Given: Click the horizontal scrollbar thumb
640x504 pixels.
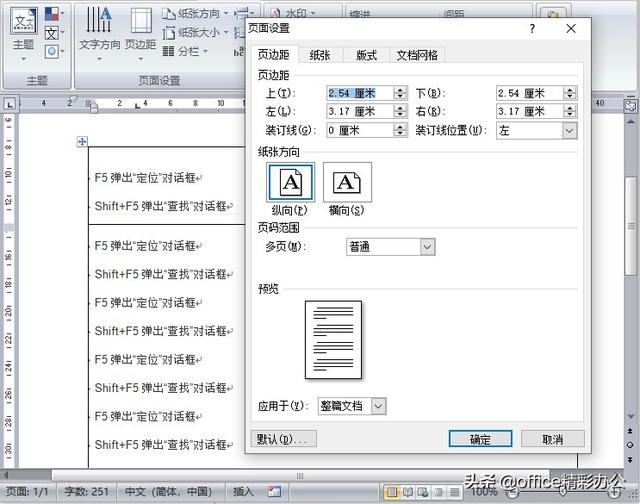Looking at the screenshot, I should [x=300, y=476].
